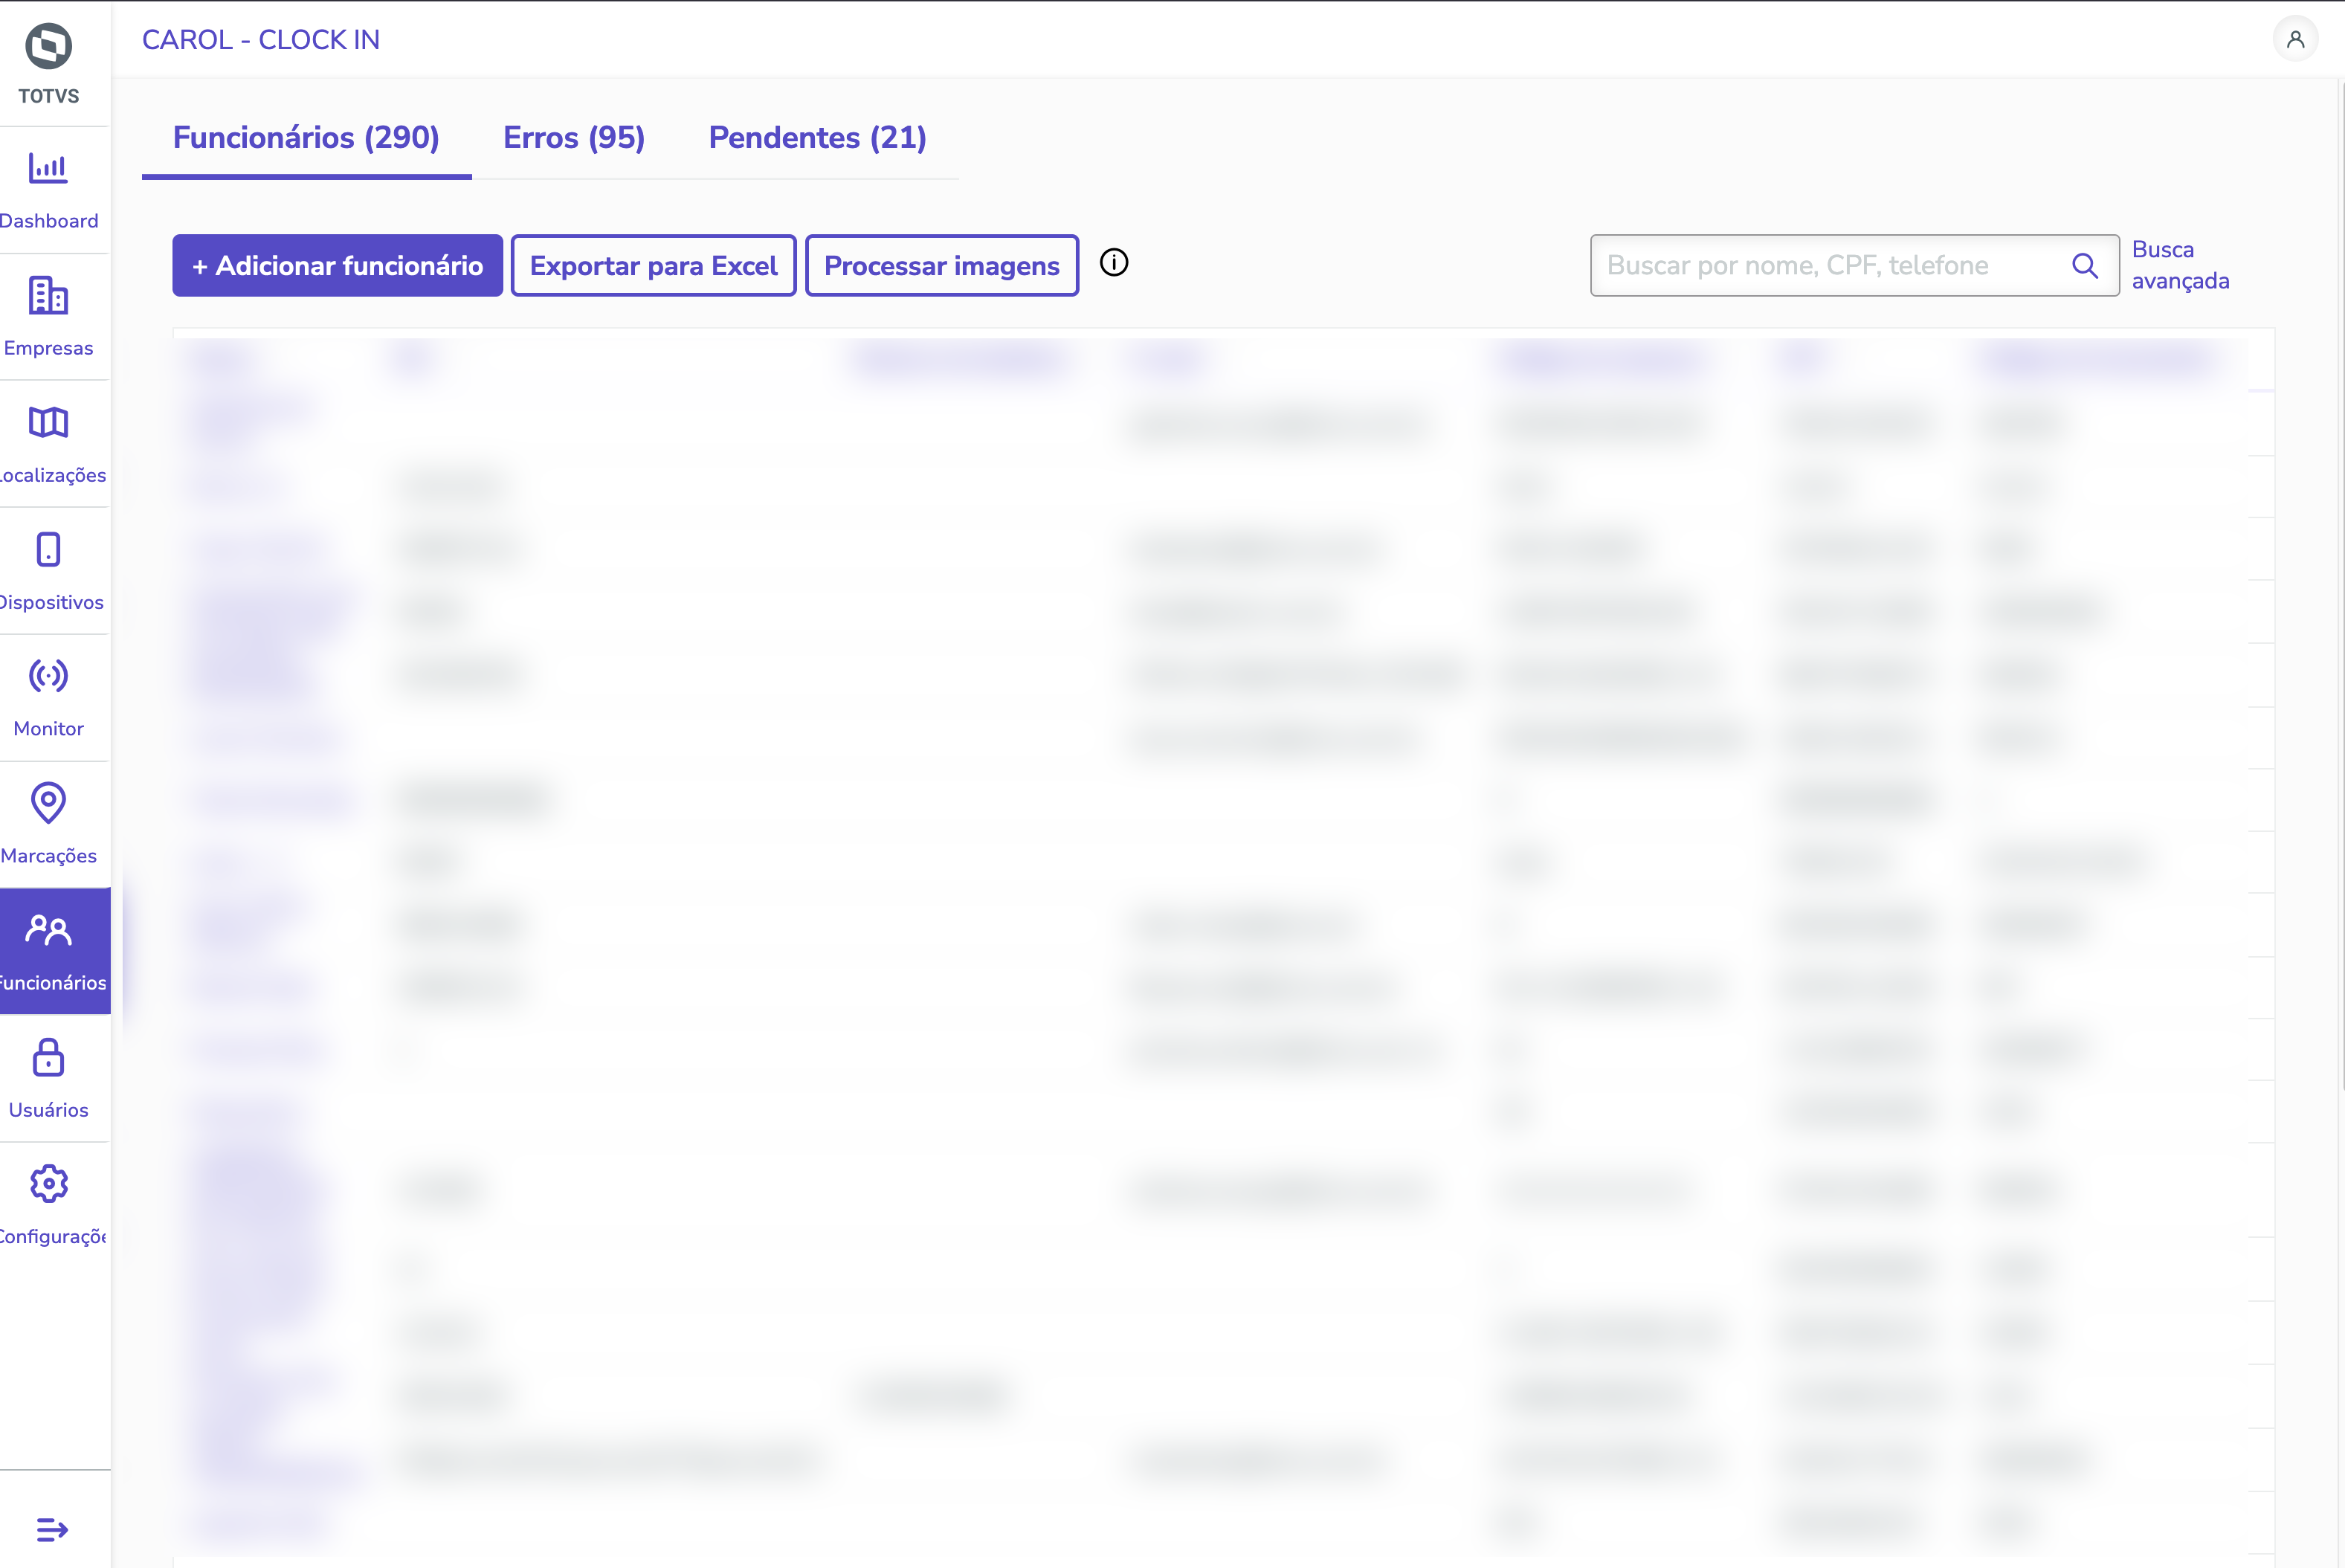Switch to the Pendentes (21) tab
Viewport: 2345px width, 1568px height.
point(817,138)
